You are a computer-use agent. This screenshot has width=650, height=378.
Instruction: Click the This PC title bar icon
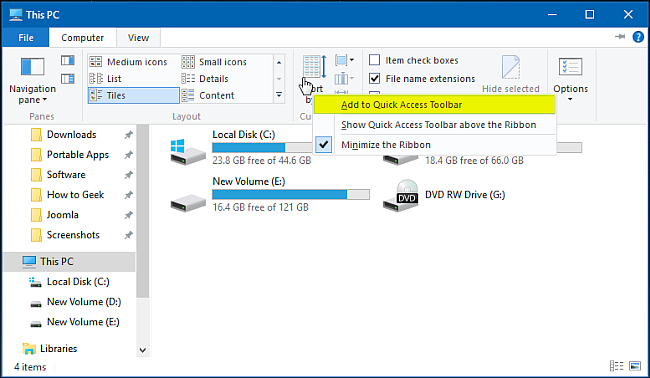click(x=16, y=15)
